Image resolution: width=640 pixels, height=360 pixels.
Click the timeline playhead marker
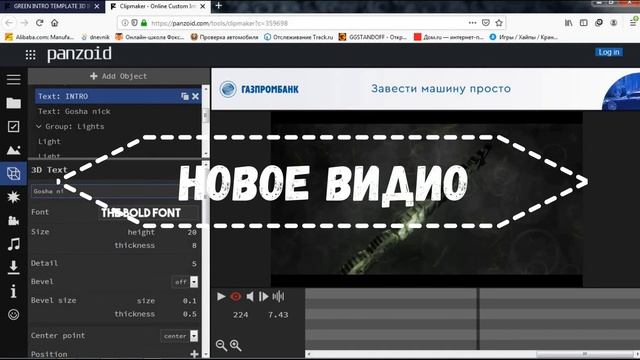478,318
